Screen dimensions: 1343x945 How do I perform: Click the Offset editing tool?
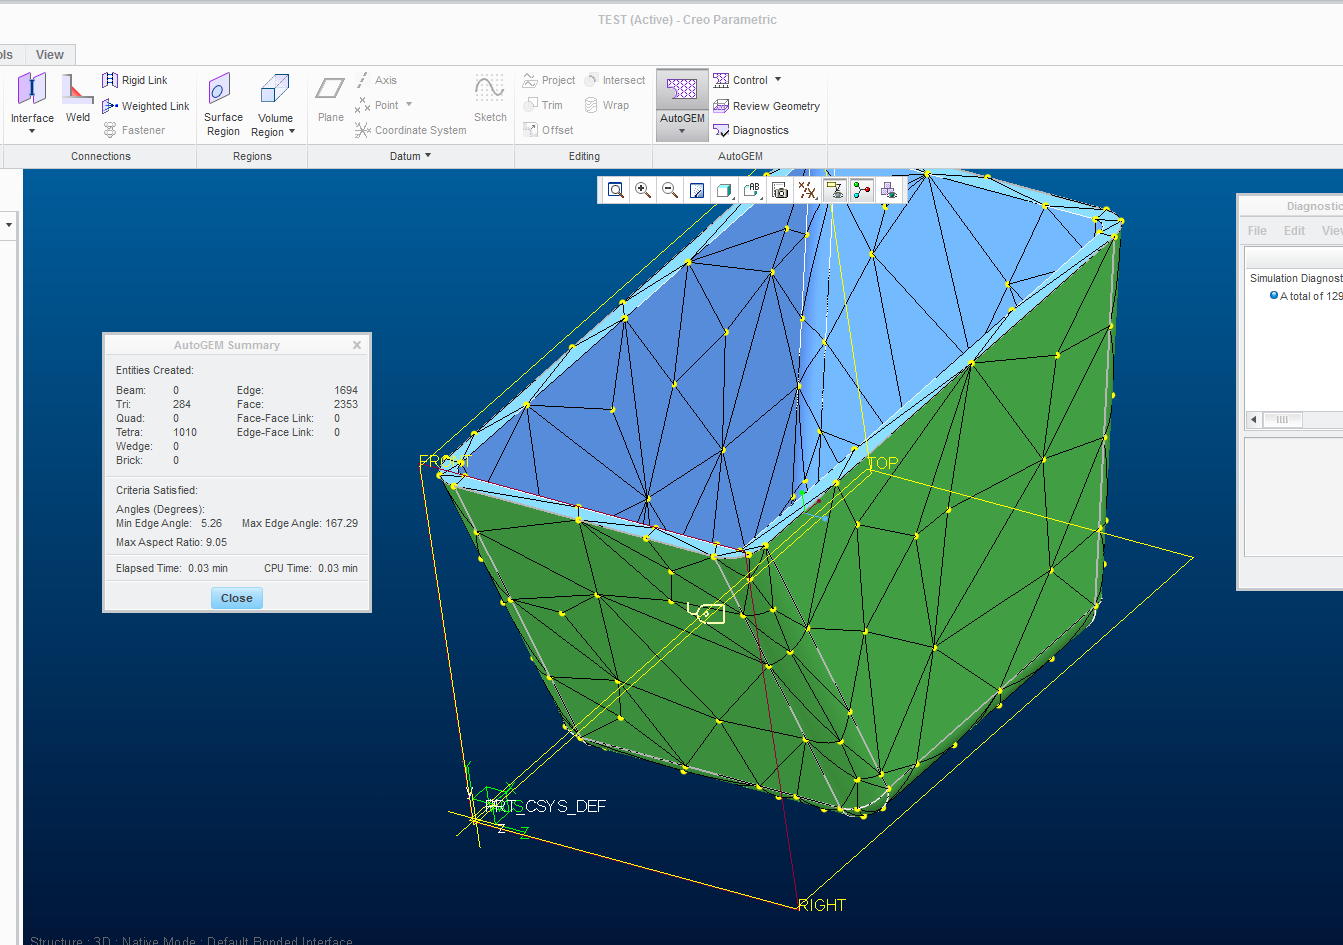(548, 130)
